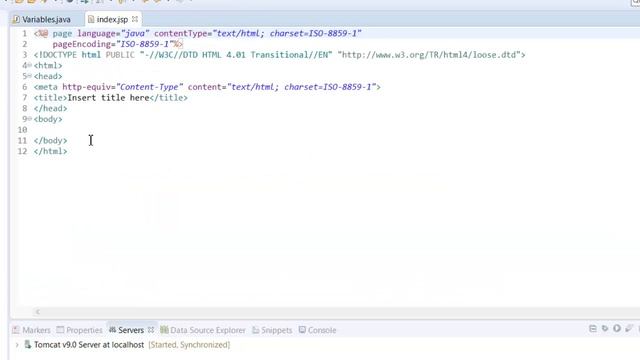This screenshot has height=360, width=640.
Task: Close the Servers view using its X icon
Action: [x=151, y=329]
